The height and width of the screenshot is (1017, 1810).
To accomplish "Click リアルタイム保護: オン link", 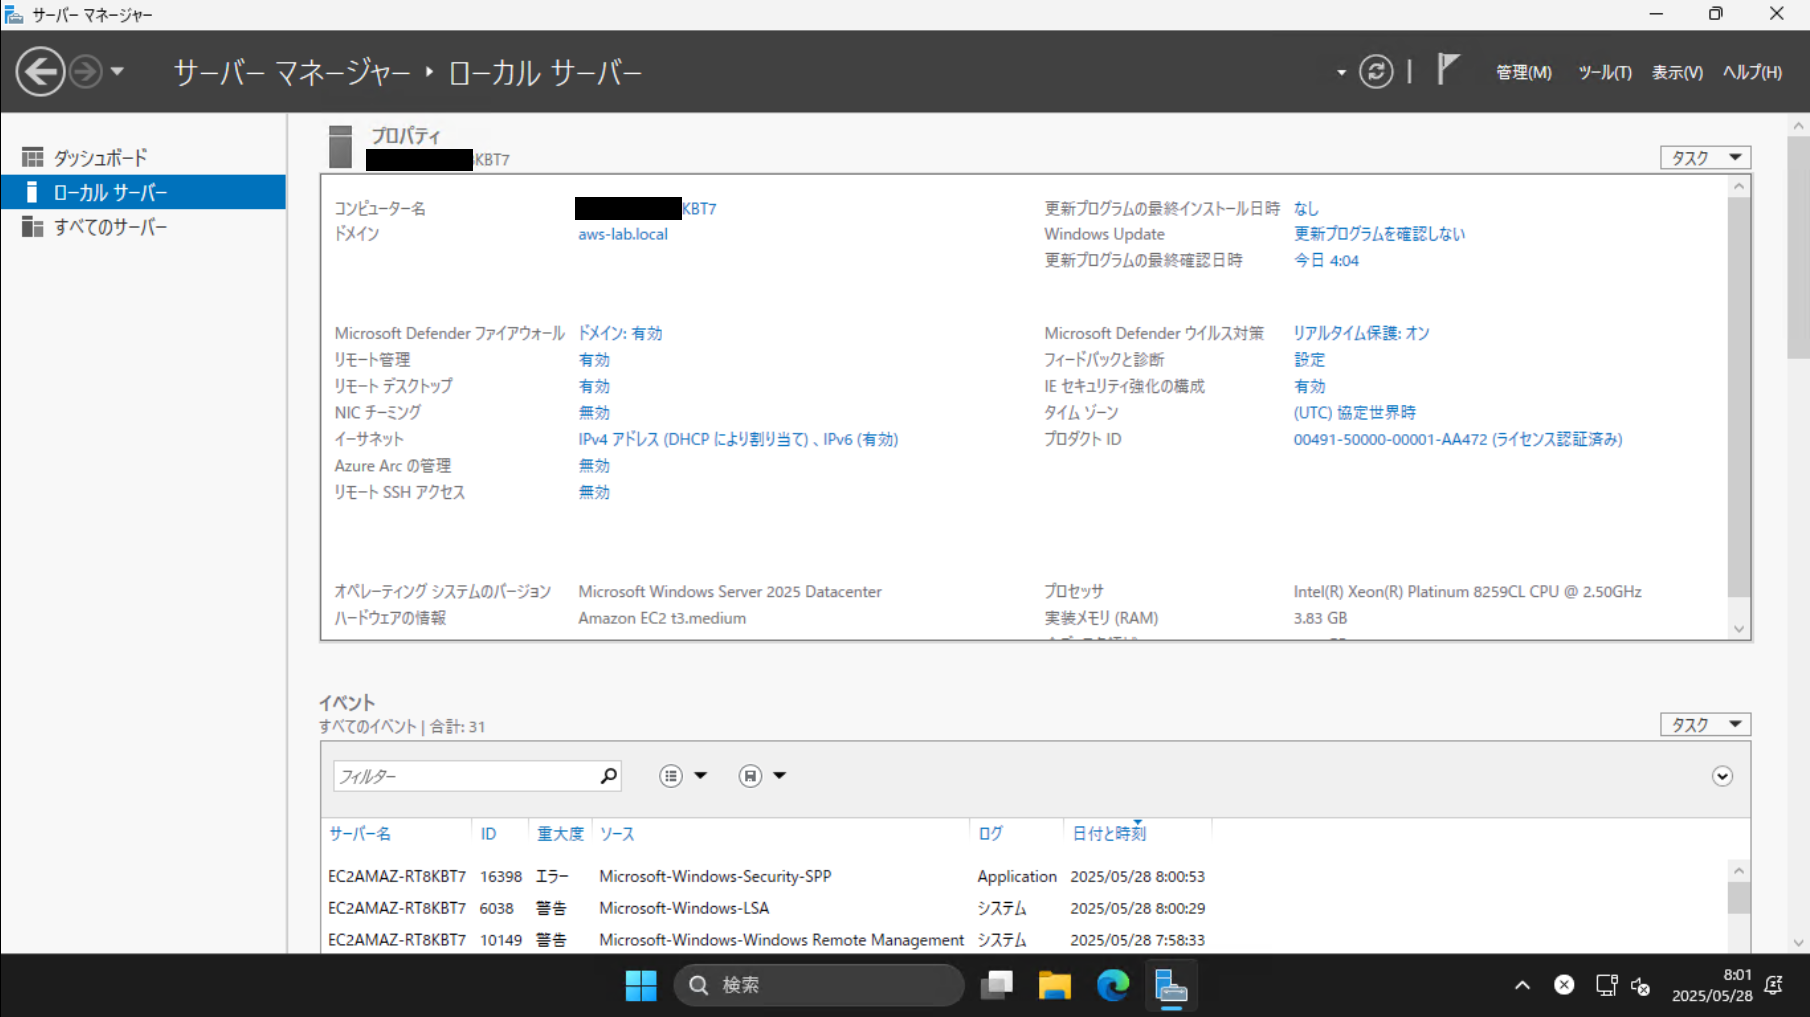I will coord(1361,333).
